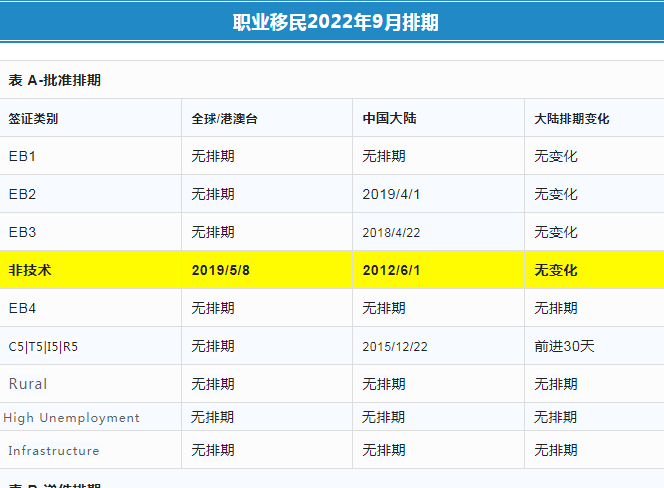Screen dimensions: 664x488
Task: Click EB3 无排期 under 全球/港澳台
Action: pos(213,233)
